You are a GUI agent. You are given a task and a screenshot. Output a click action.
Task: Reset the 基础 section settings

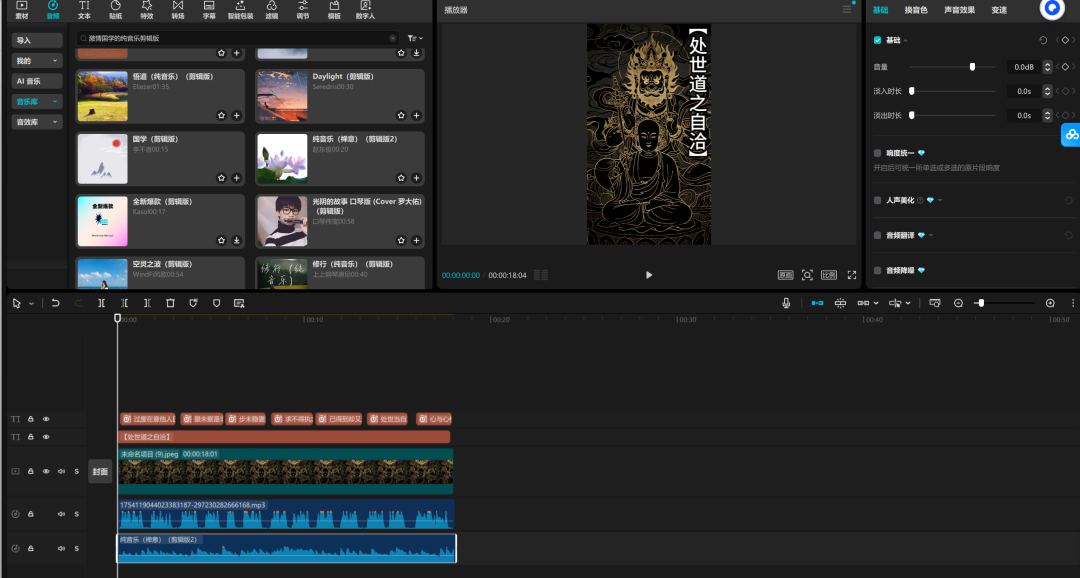pos(1043,40)
